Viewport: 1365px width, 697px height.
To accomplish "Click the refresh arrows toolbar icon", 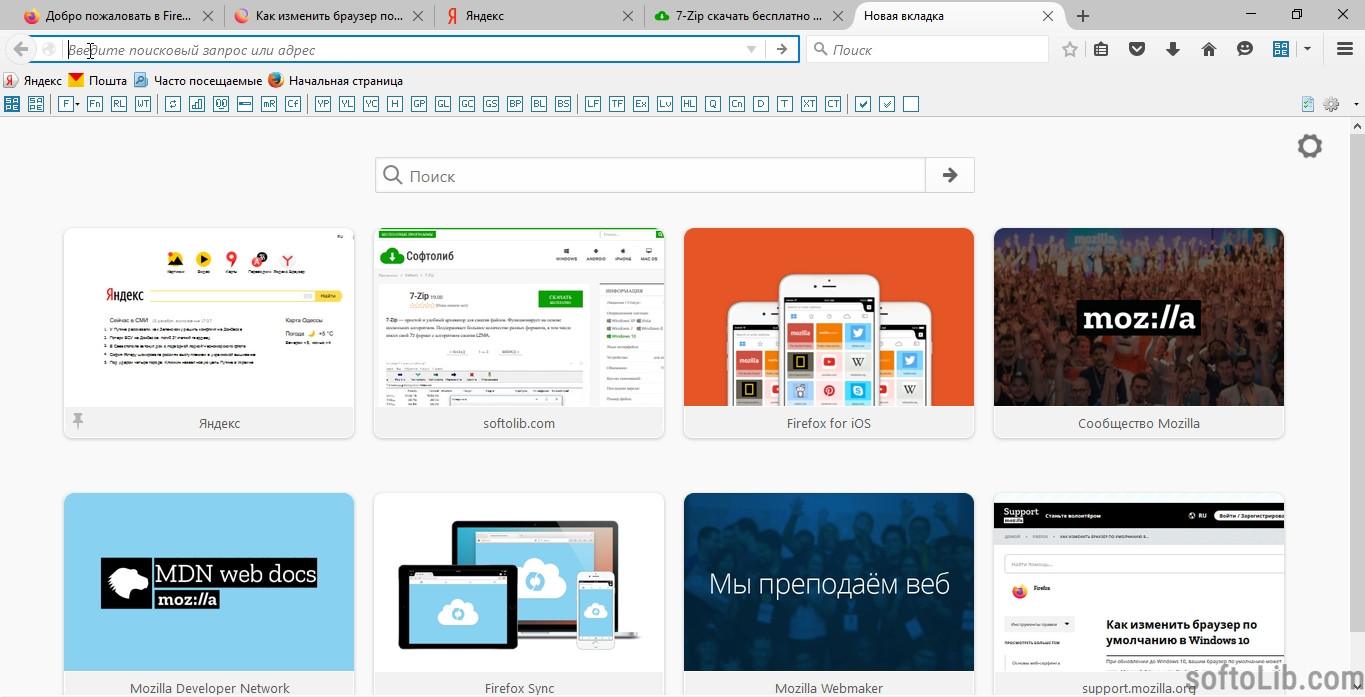I will coord(173,104).
